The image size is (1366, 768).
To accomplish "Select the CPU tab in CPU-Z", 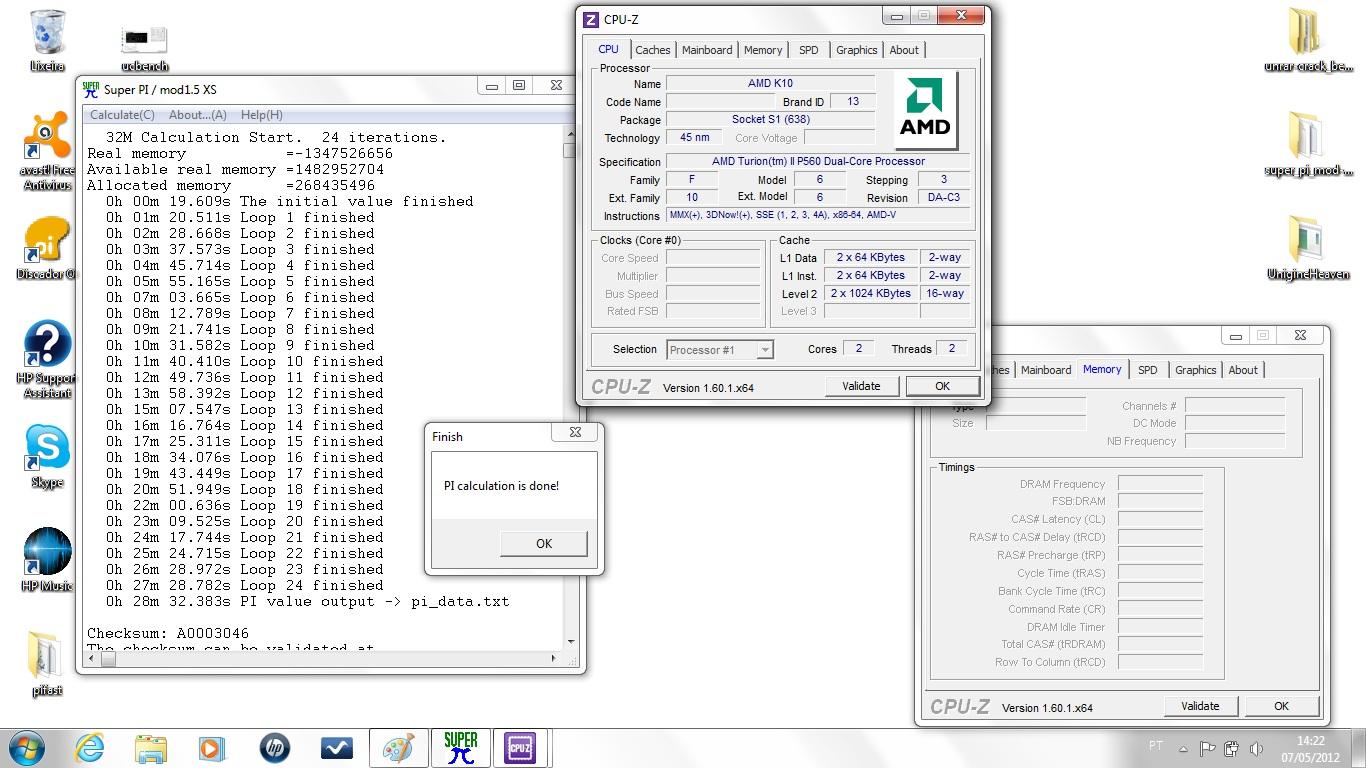I will pos(608,49).
